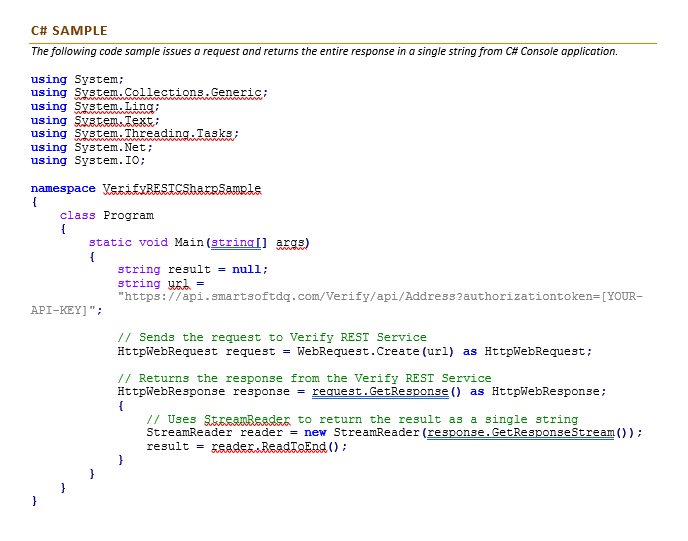Click the 'string url =' line
This screenshot has height=541, width=688.
161,283
